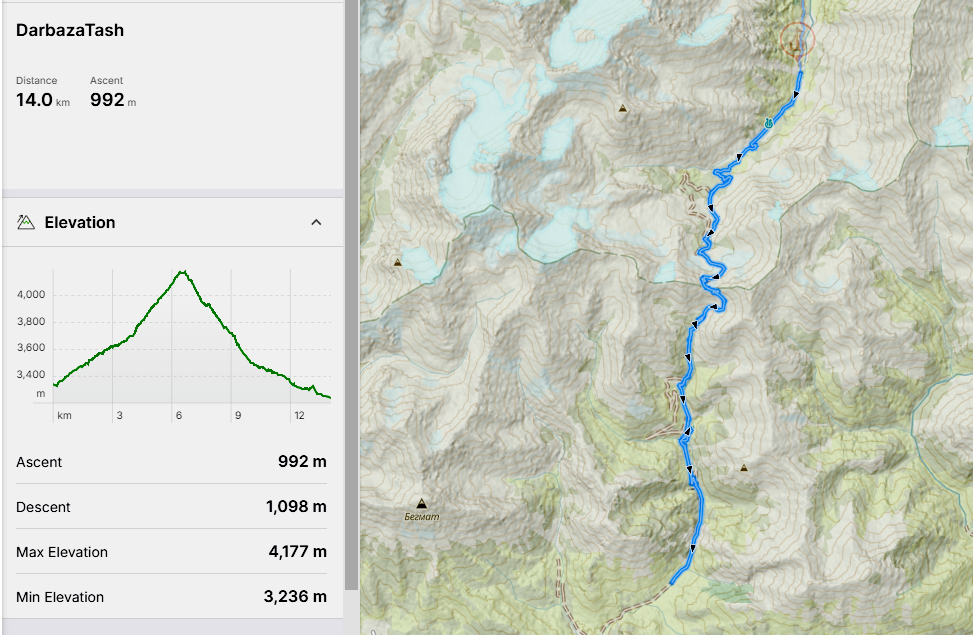Click the Distance 14.0 km stat
Screen dimensions: 973x635
click(42, 92)
